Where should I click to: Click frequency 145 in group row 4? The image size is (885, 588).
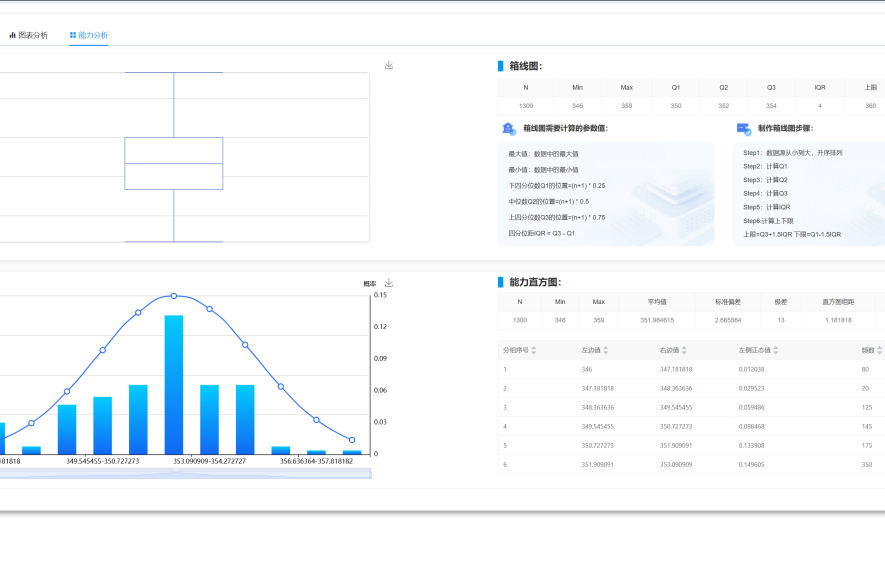[x=867, y=427]
